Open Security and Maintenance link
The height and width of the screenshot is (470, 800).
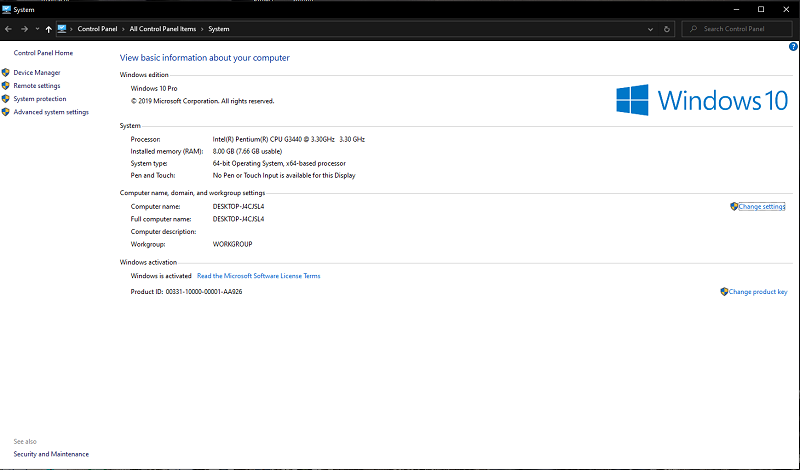coord(51,454)
